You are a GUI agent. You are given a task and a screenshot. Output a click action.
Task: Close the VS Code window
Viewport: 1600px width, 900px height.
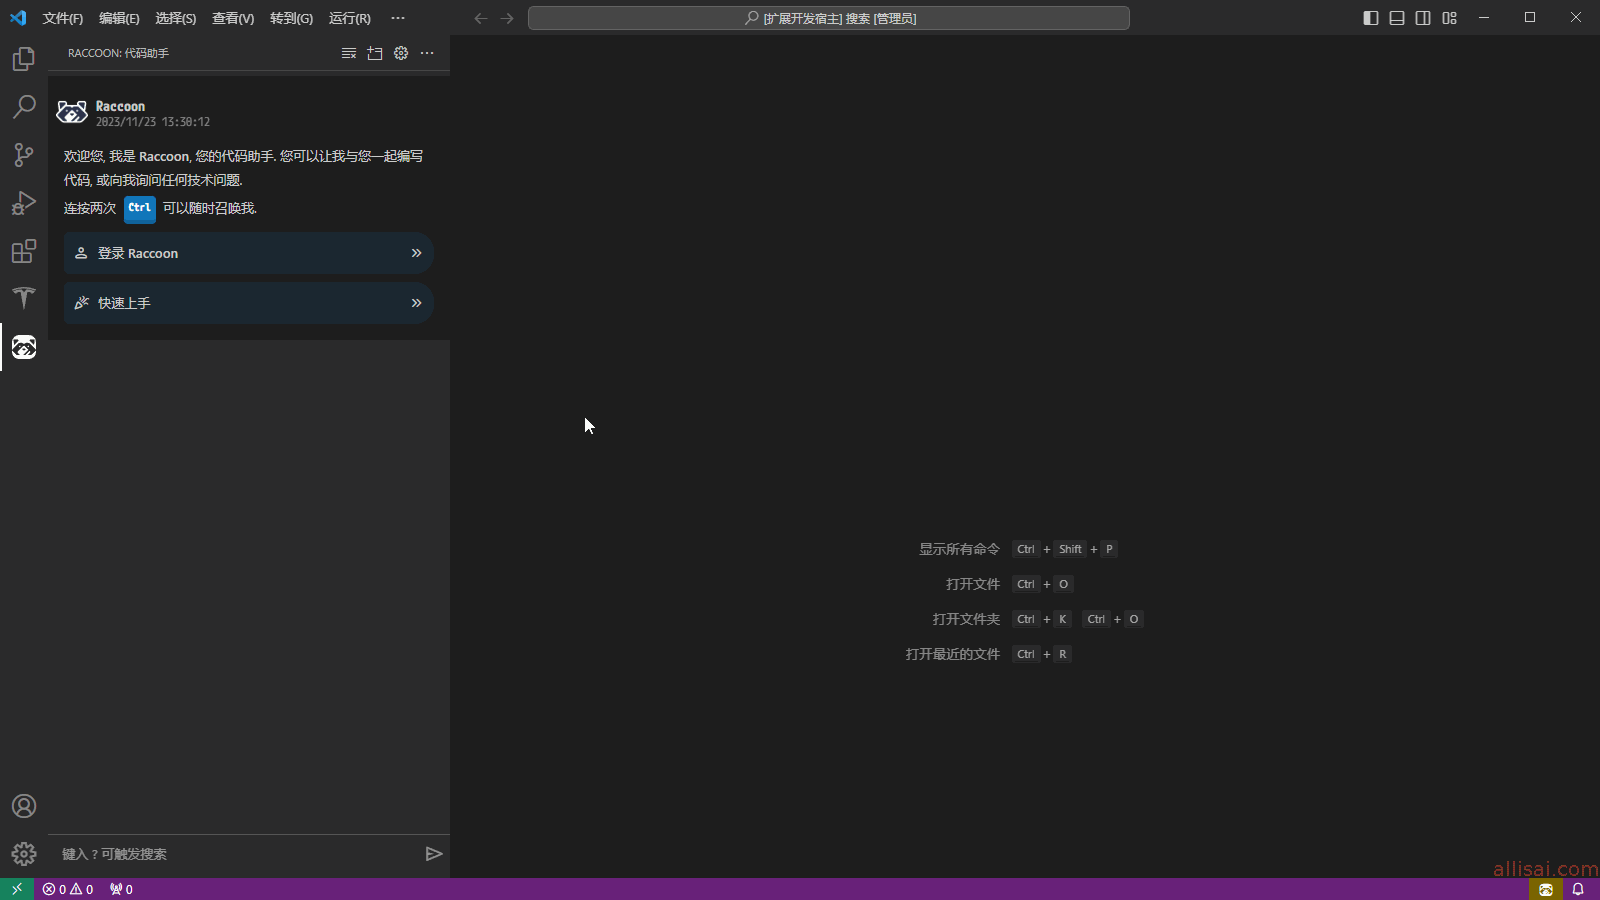(x=1576, y=18)
